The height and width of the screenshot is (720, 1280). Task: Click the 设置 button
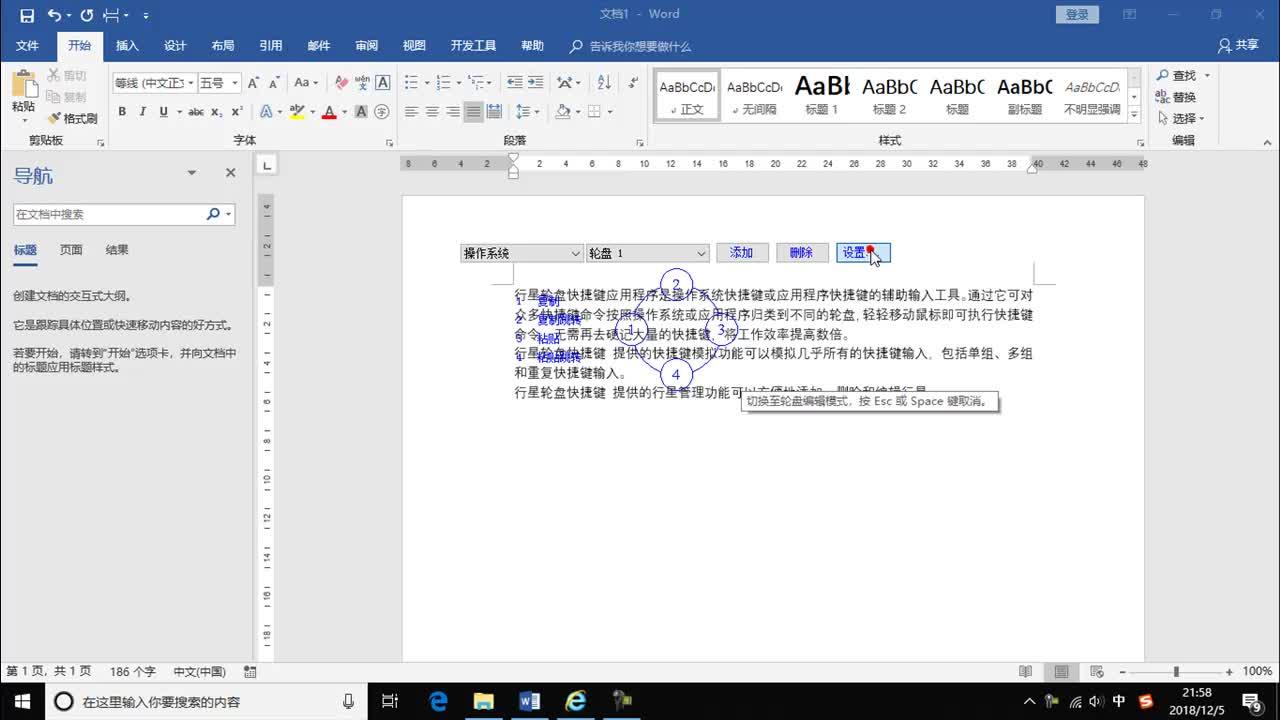coord(861,253)
